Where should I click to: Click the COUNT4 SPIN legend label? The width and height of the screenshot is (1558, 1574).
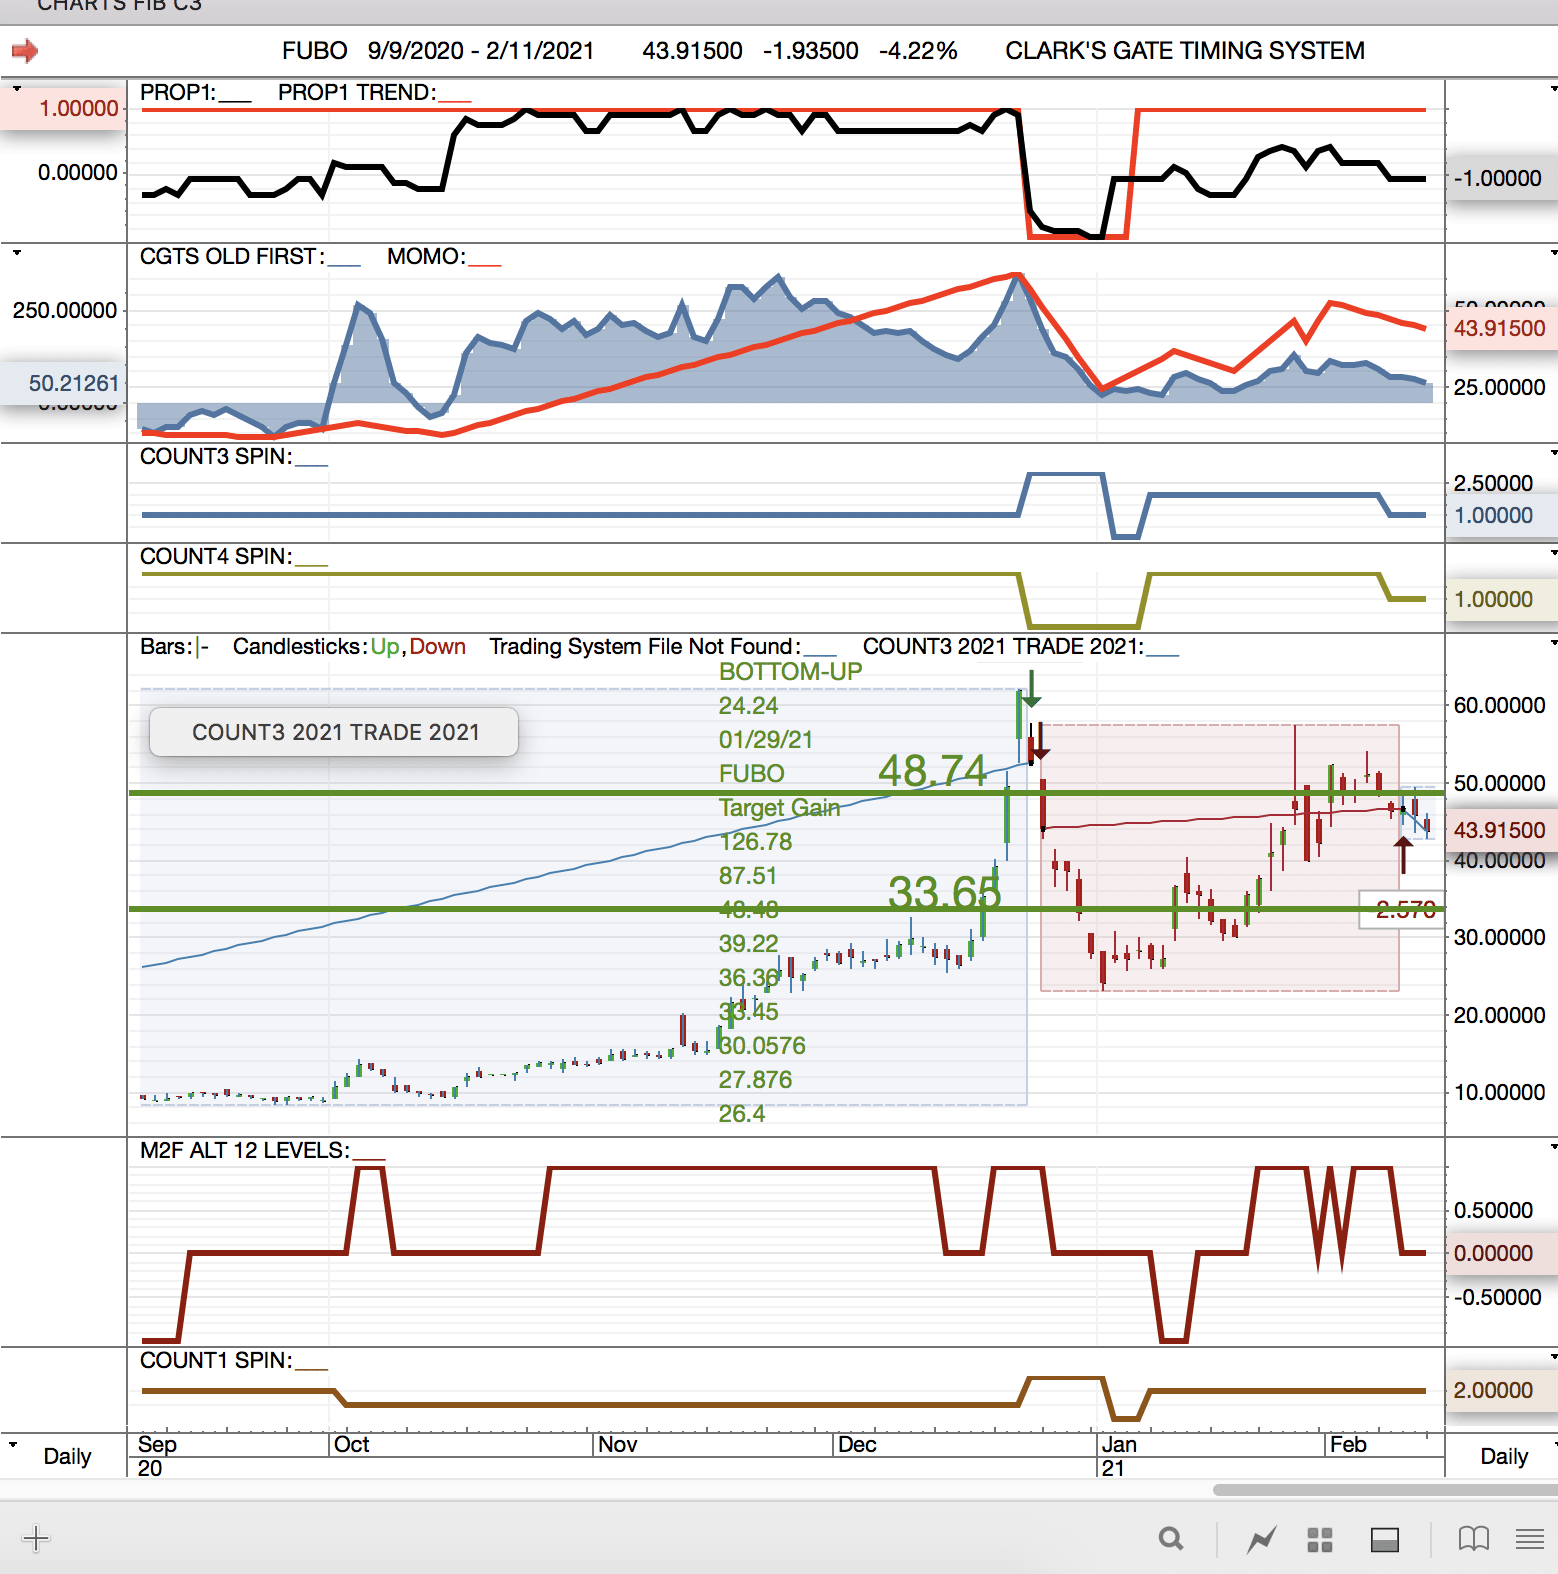(216, 556)
